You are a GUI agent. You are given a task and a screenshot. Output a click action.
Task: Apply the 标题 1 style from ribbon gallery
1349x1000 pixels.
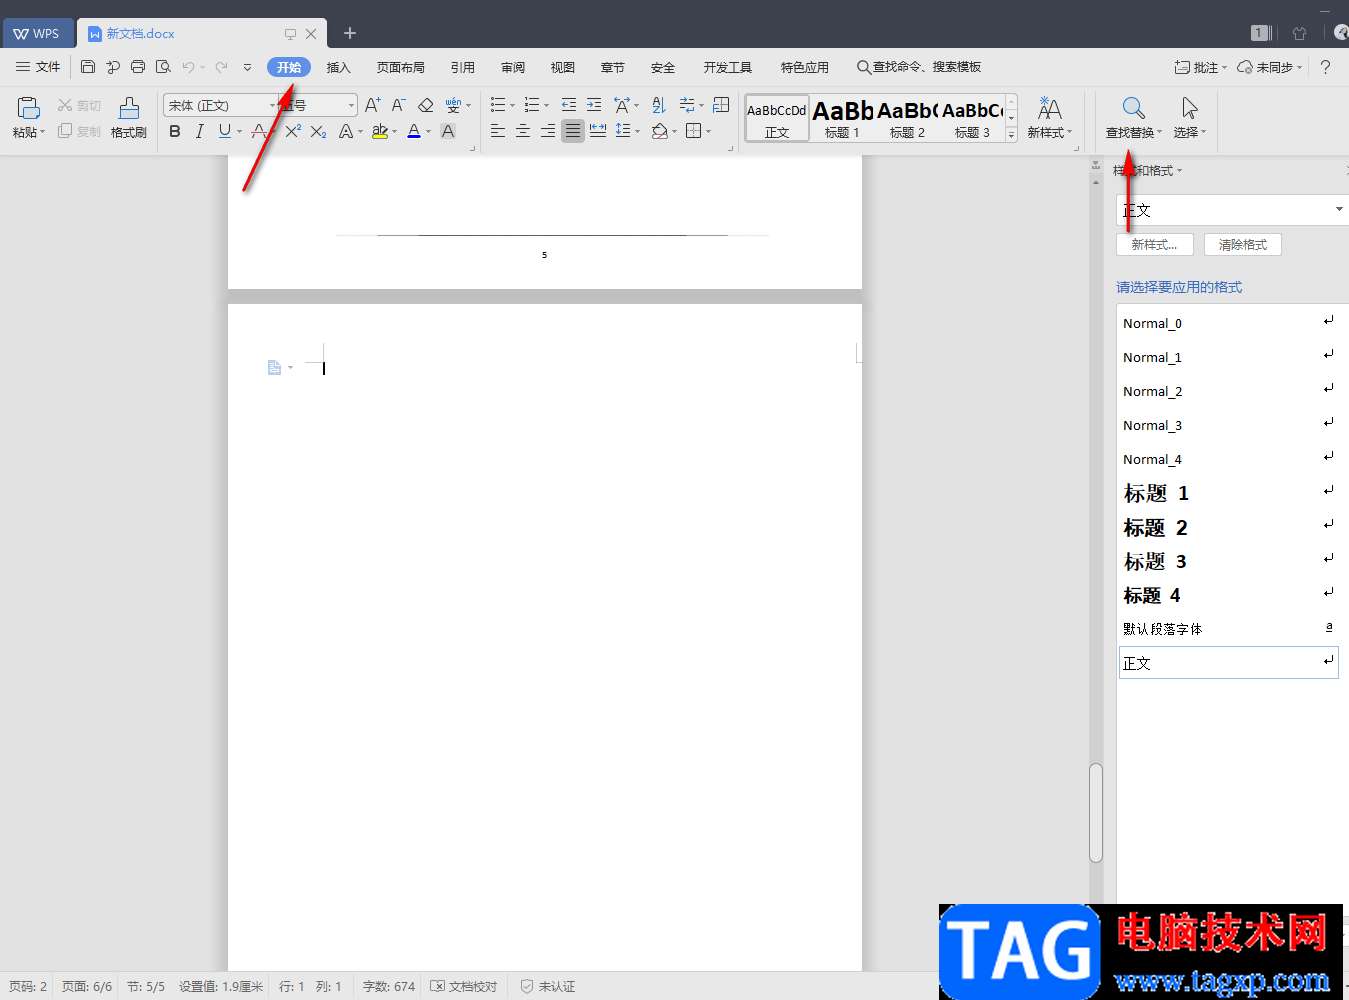click(843, 118)
